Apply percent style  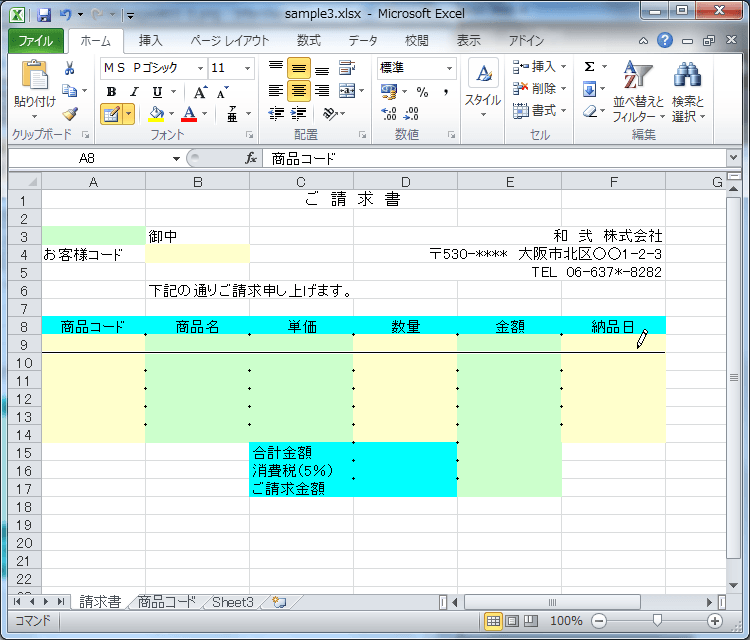422,91
